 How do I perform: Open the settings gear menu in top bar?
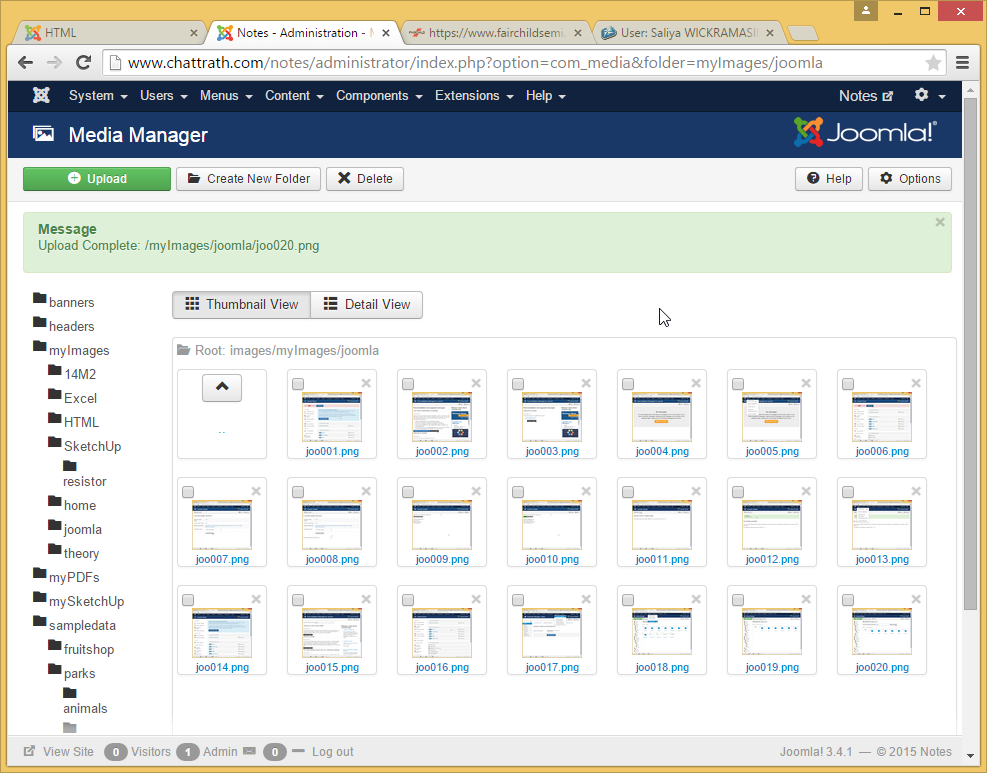[x=929, y=96]
